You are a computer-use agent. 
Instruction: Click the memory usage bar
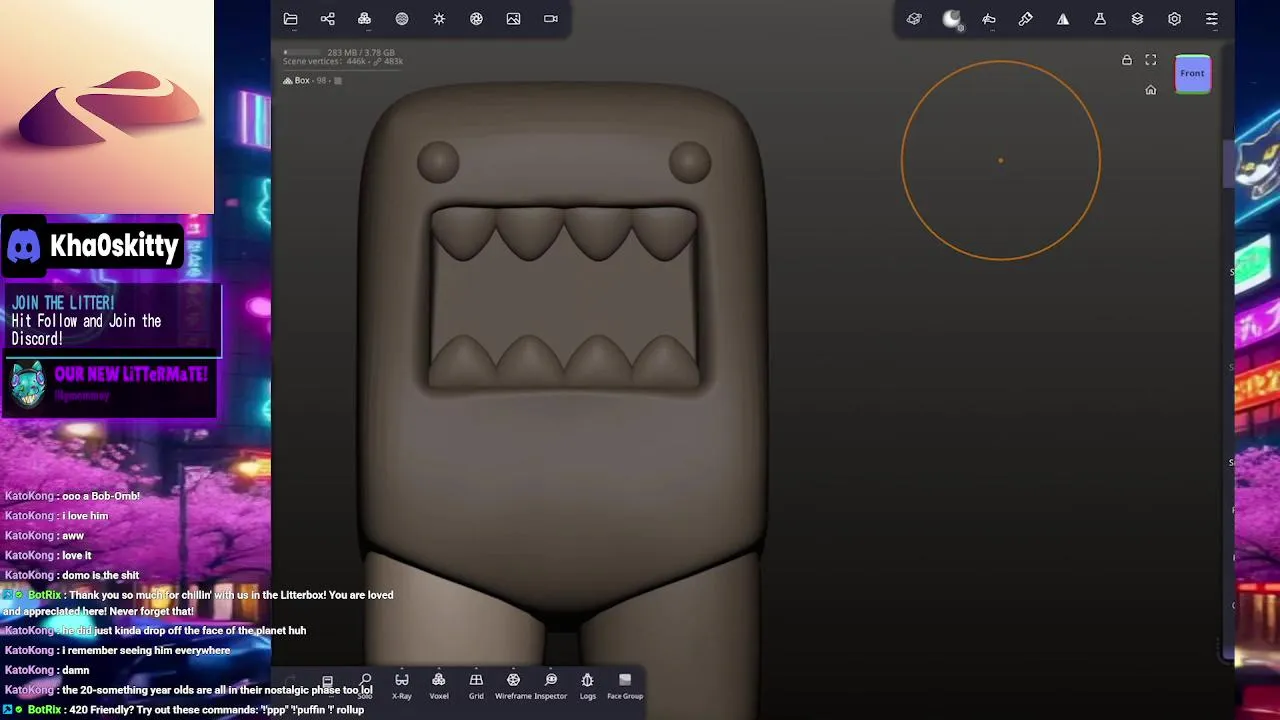[302, 52]
